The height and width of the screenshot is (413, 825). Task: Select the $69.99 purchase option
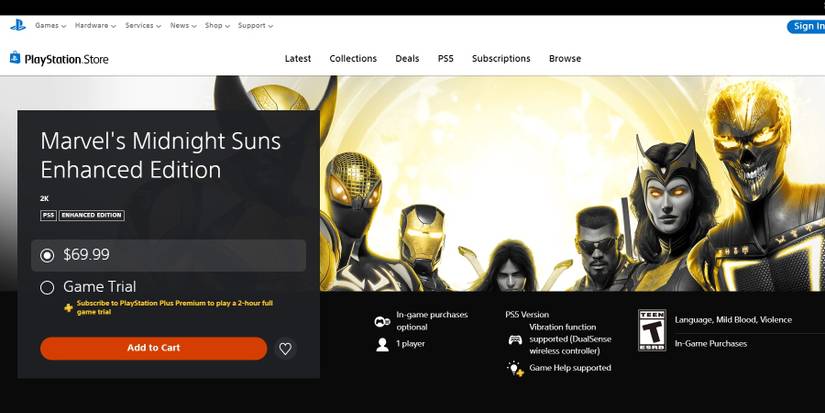pyautogui.click(x=168, y=255)
